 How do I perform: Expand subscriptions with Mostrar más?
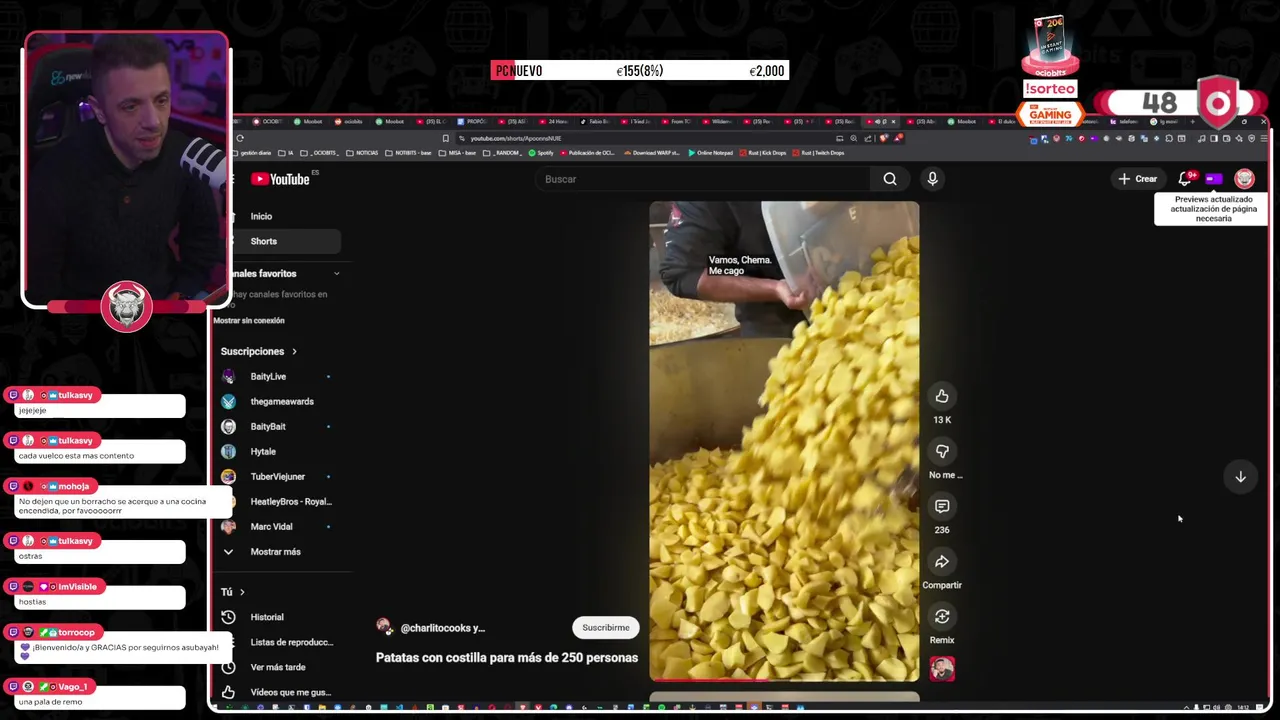[275, 551]
